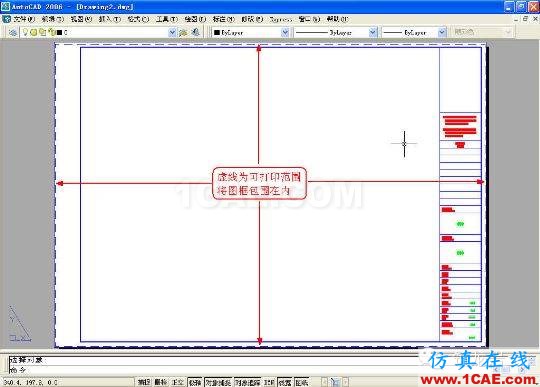Open the ByLayer lineweight dropdown

click(442, 32)
